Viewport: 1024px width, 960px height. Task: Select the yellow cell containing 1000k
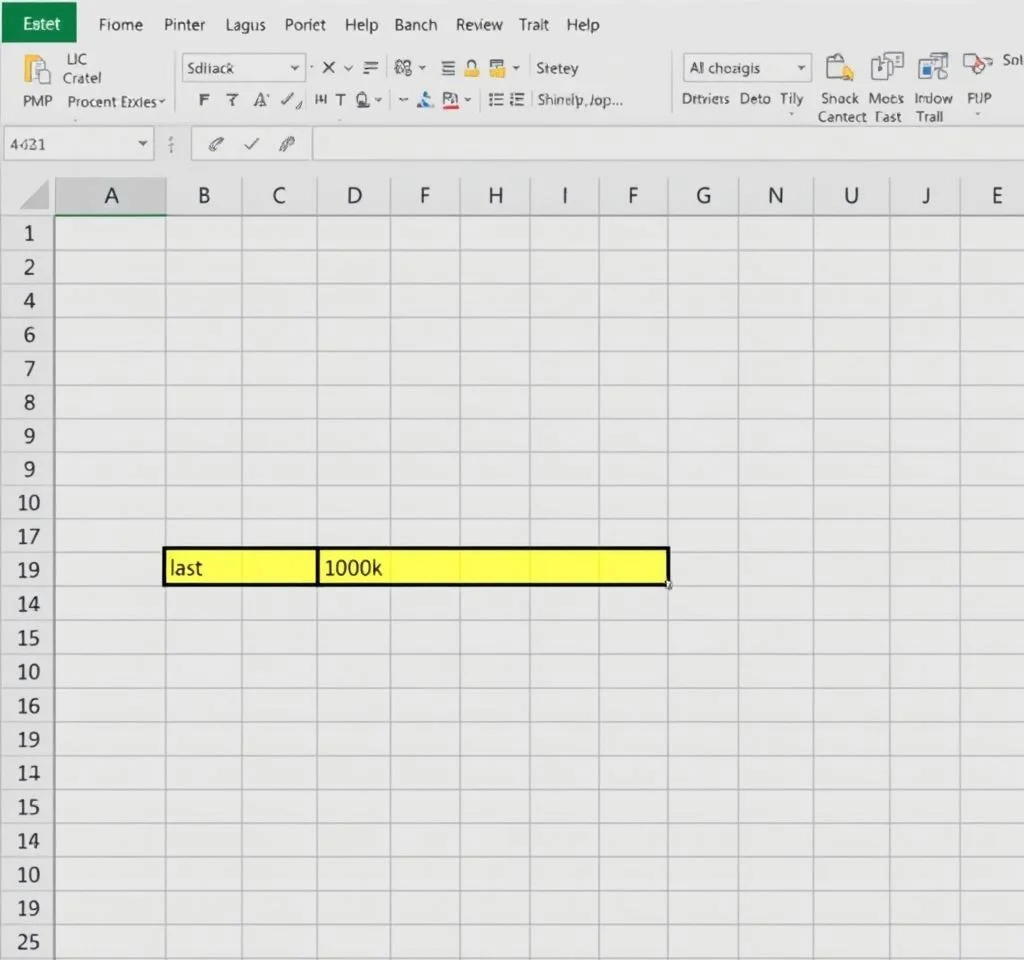(x=493, y=567)
